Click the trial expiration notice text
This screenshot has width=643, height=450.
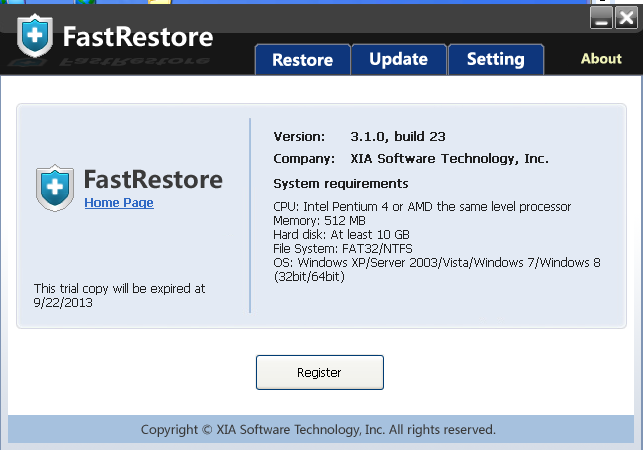tap(119, 294)
